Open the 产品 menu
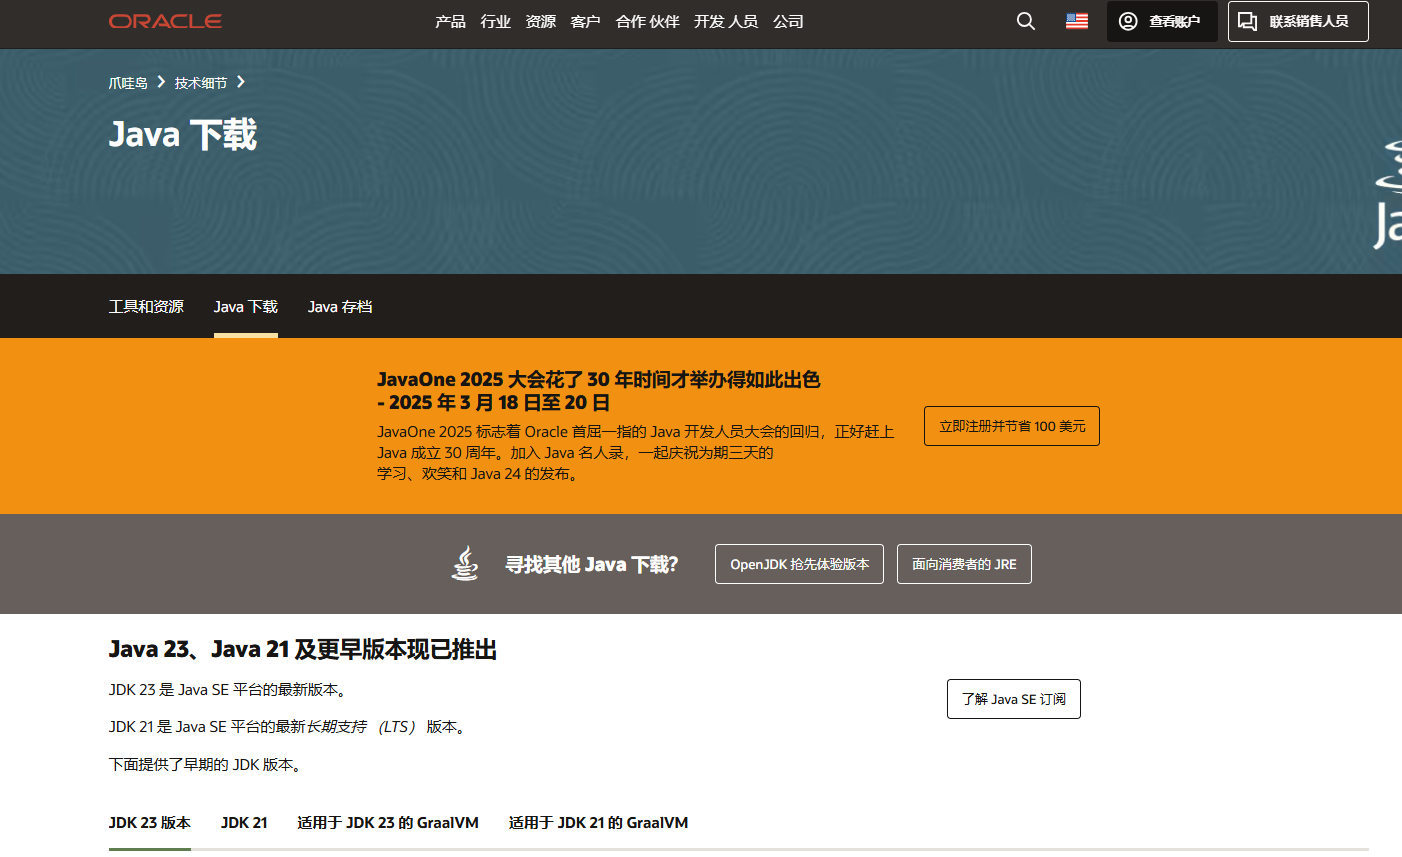This screenshot has height=857, width=1402. coord(450,21)
